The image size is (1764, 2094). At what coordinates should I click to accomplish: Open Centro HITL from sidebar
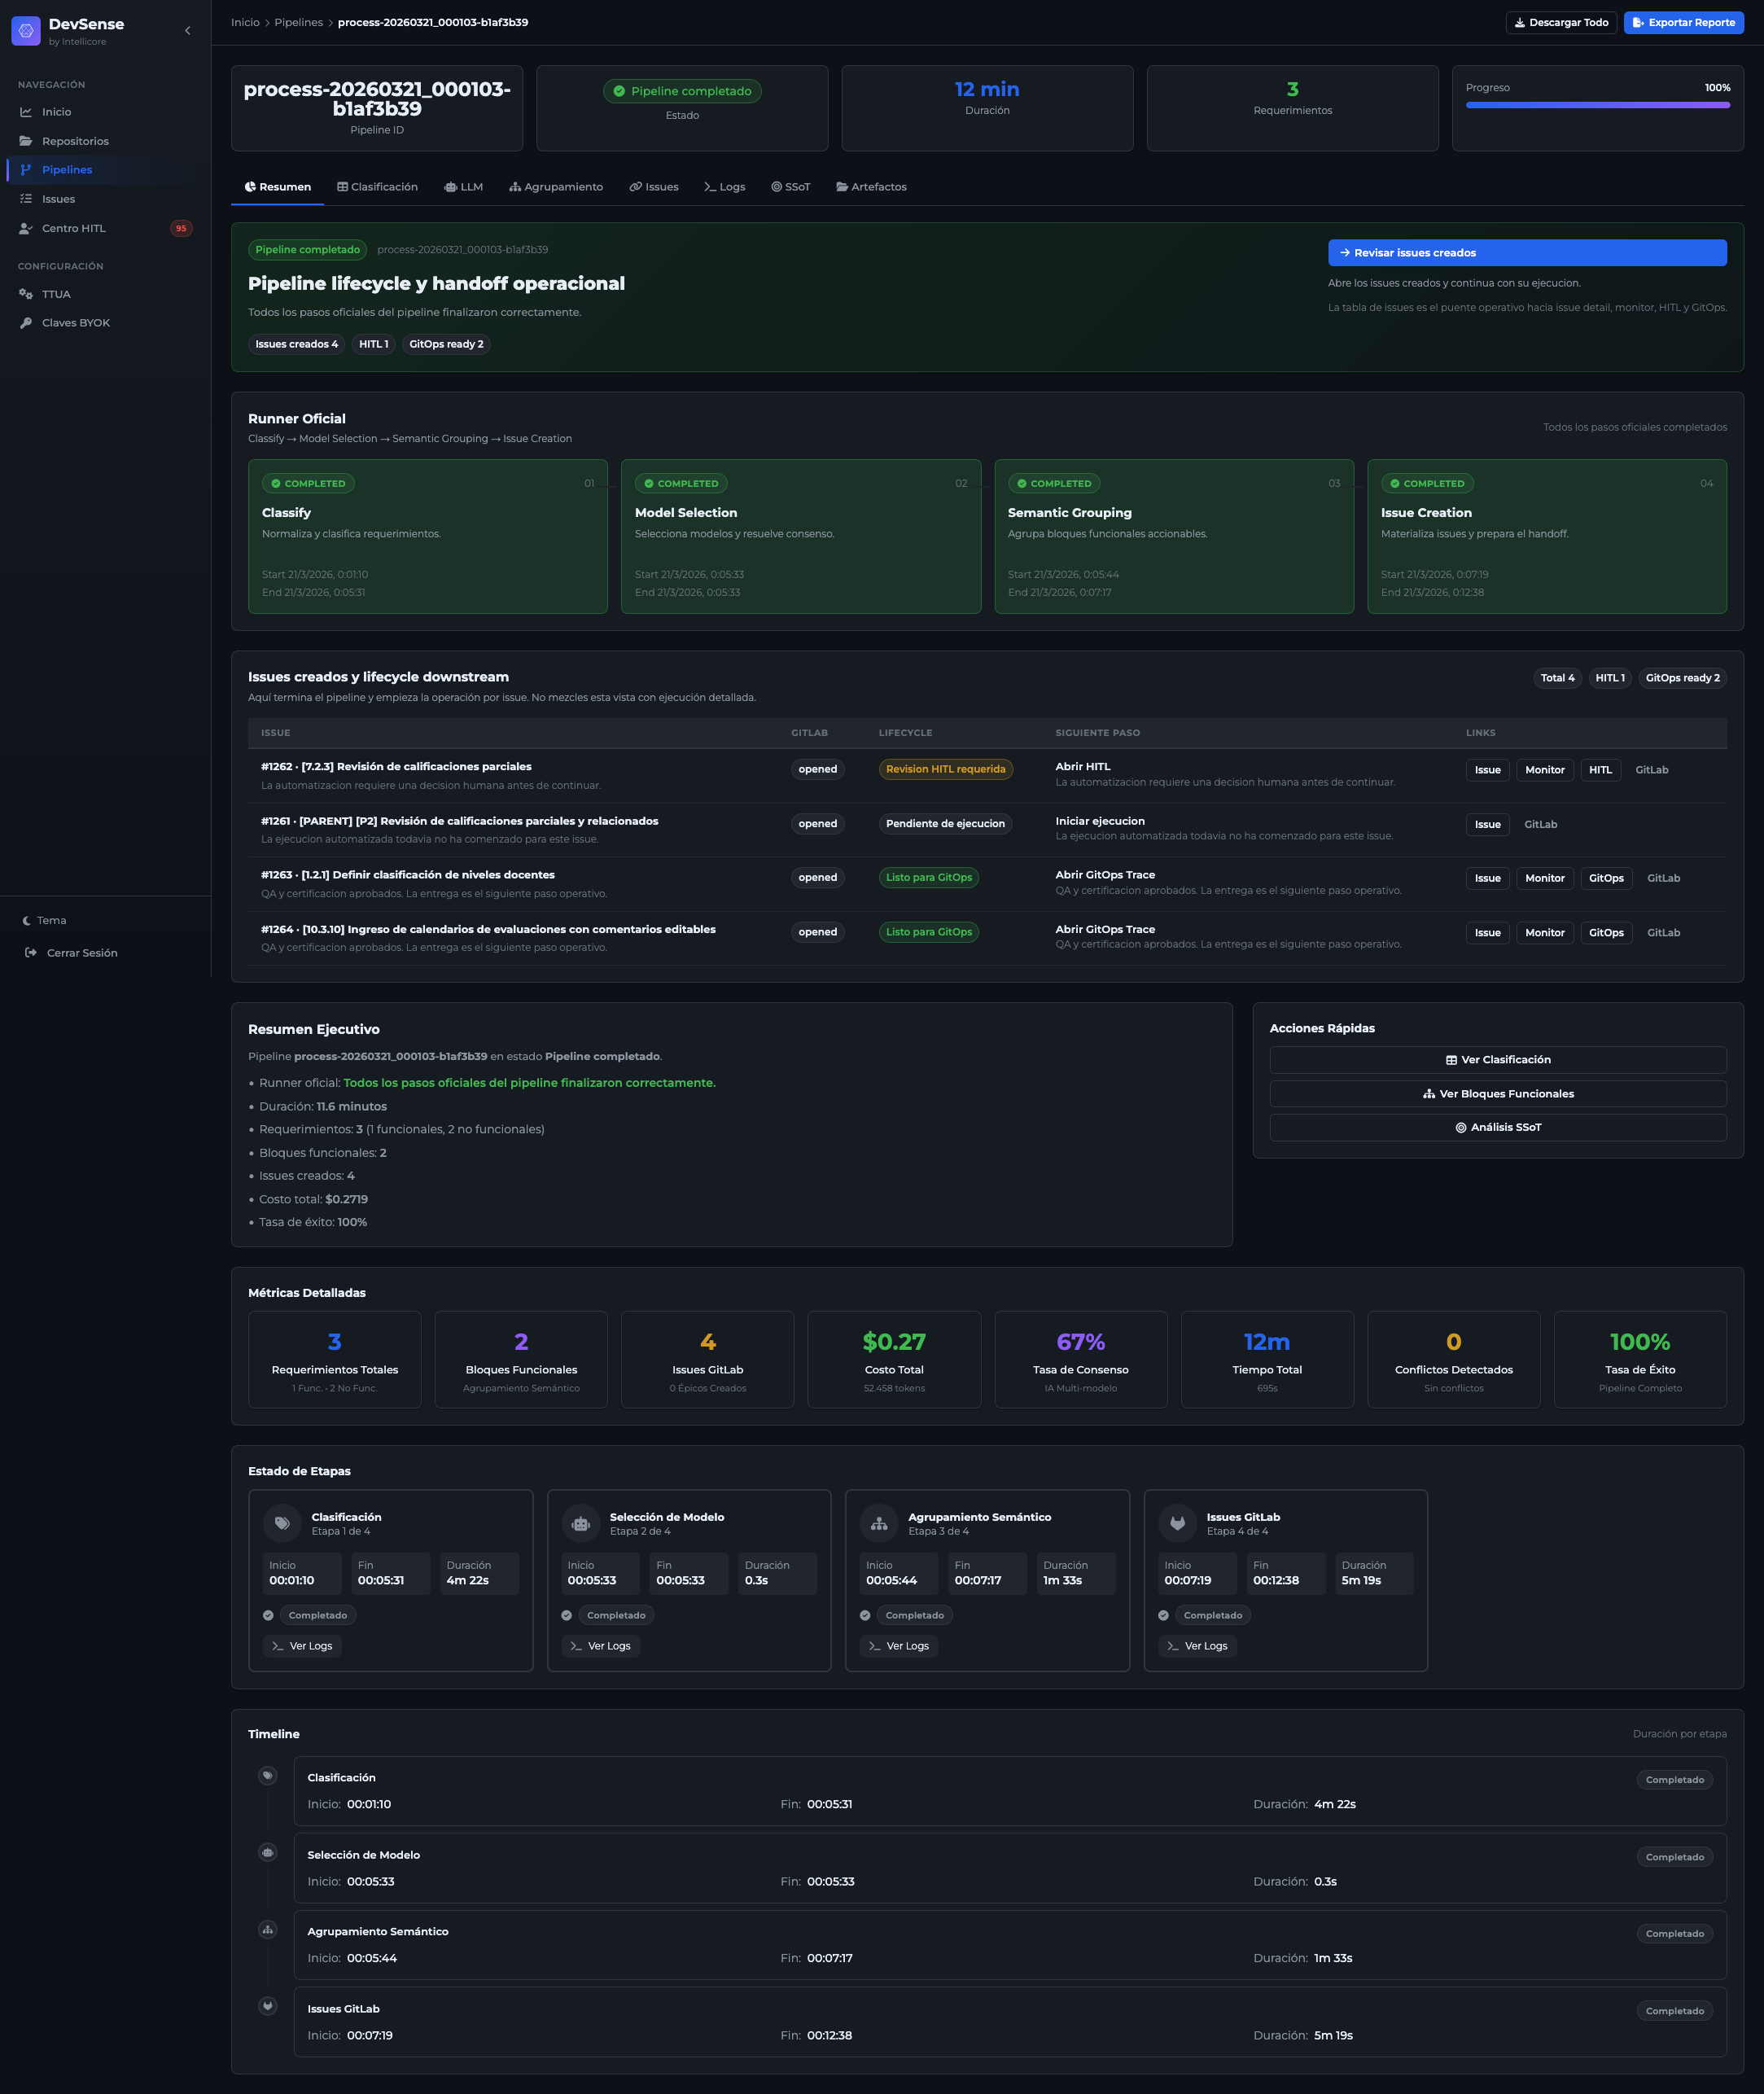pyautogui.click(x=73, y=228)
